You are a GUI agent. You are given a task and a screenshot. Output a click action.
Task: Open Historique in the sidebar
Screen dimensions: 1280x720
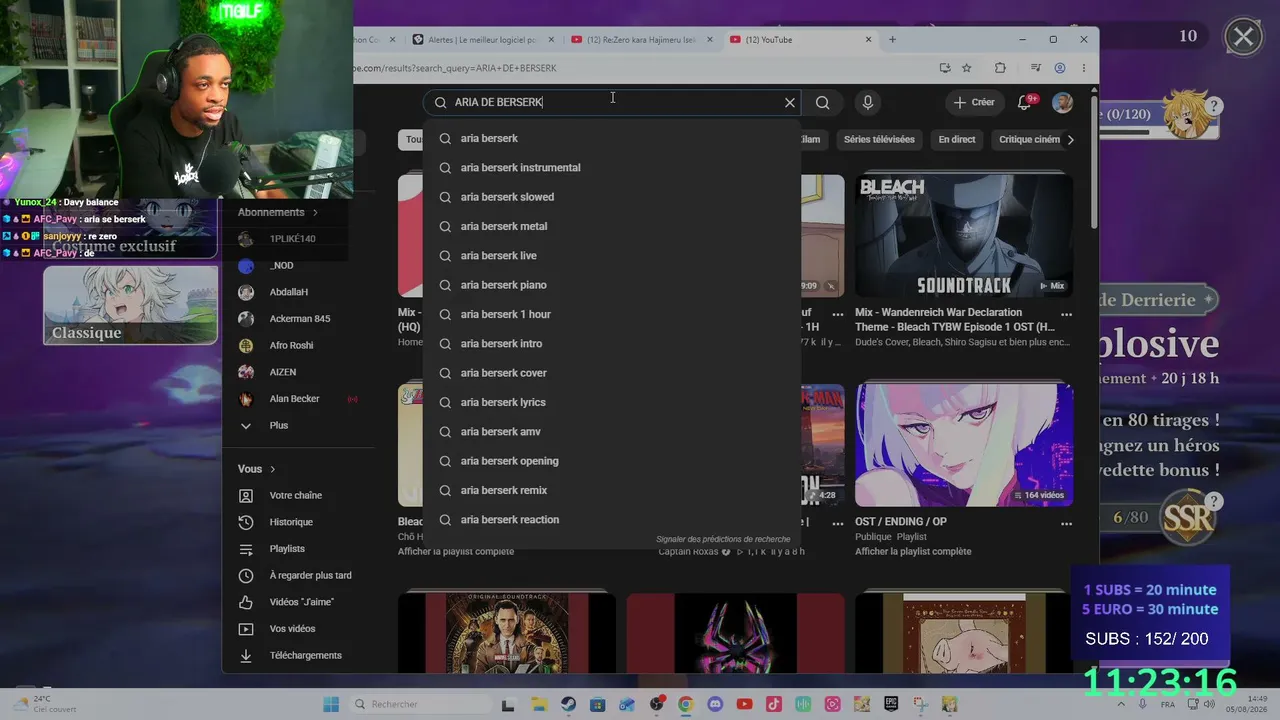coord(291,522)
